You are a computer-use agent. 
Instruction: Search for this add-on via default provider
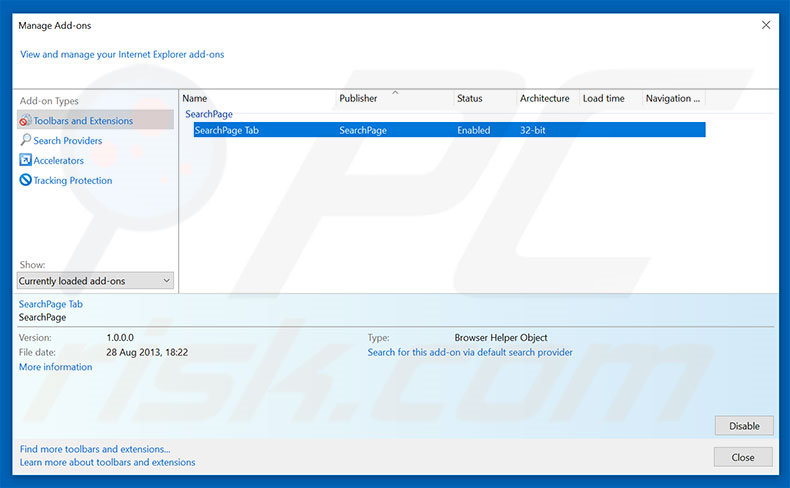(x=470, y=353)
